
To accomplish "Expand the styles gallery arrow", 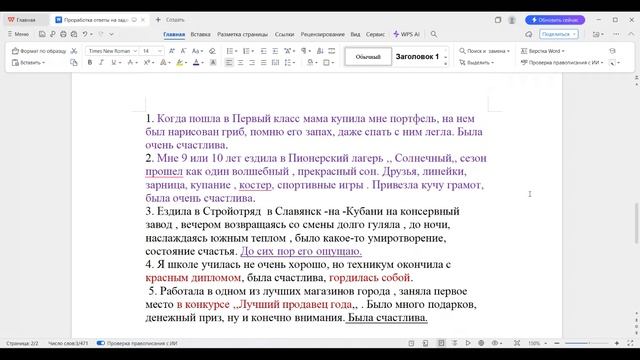I will pyautogui.click(x=445, y=64).
